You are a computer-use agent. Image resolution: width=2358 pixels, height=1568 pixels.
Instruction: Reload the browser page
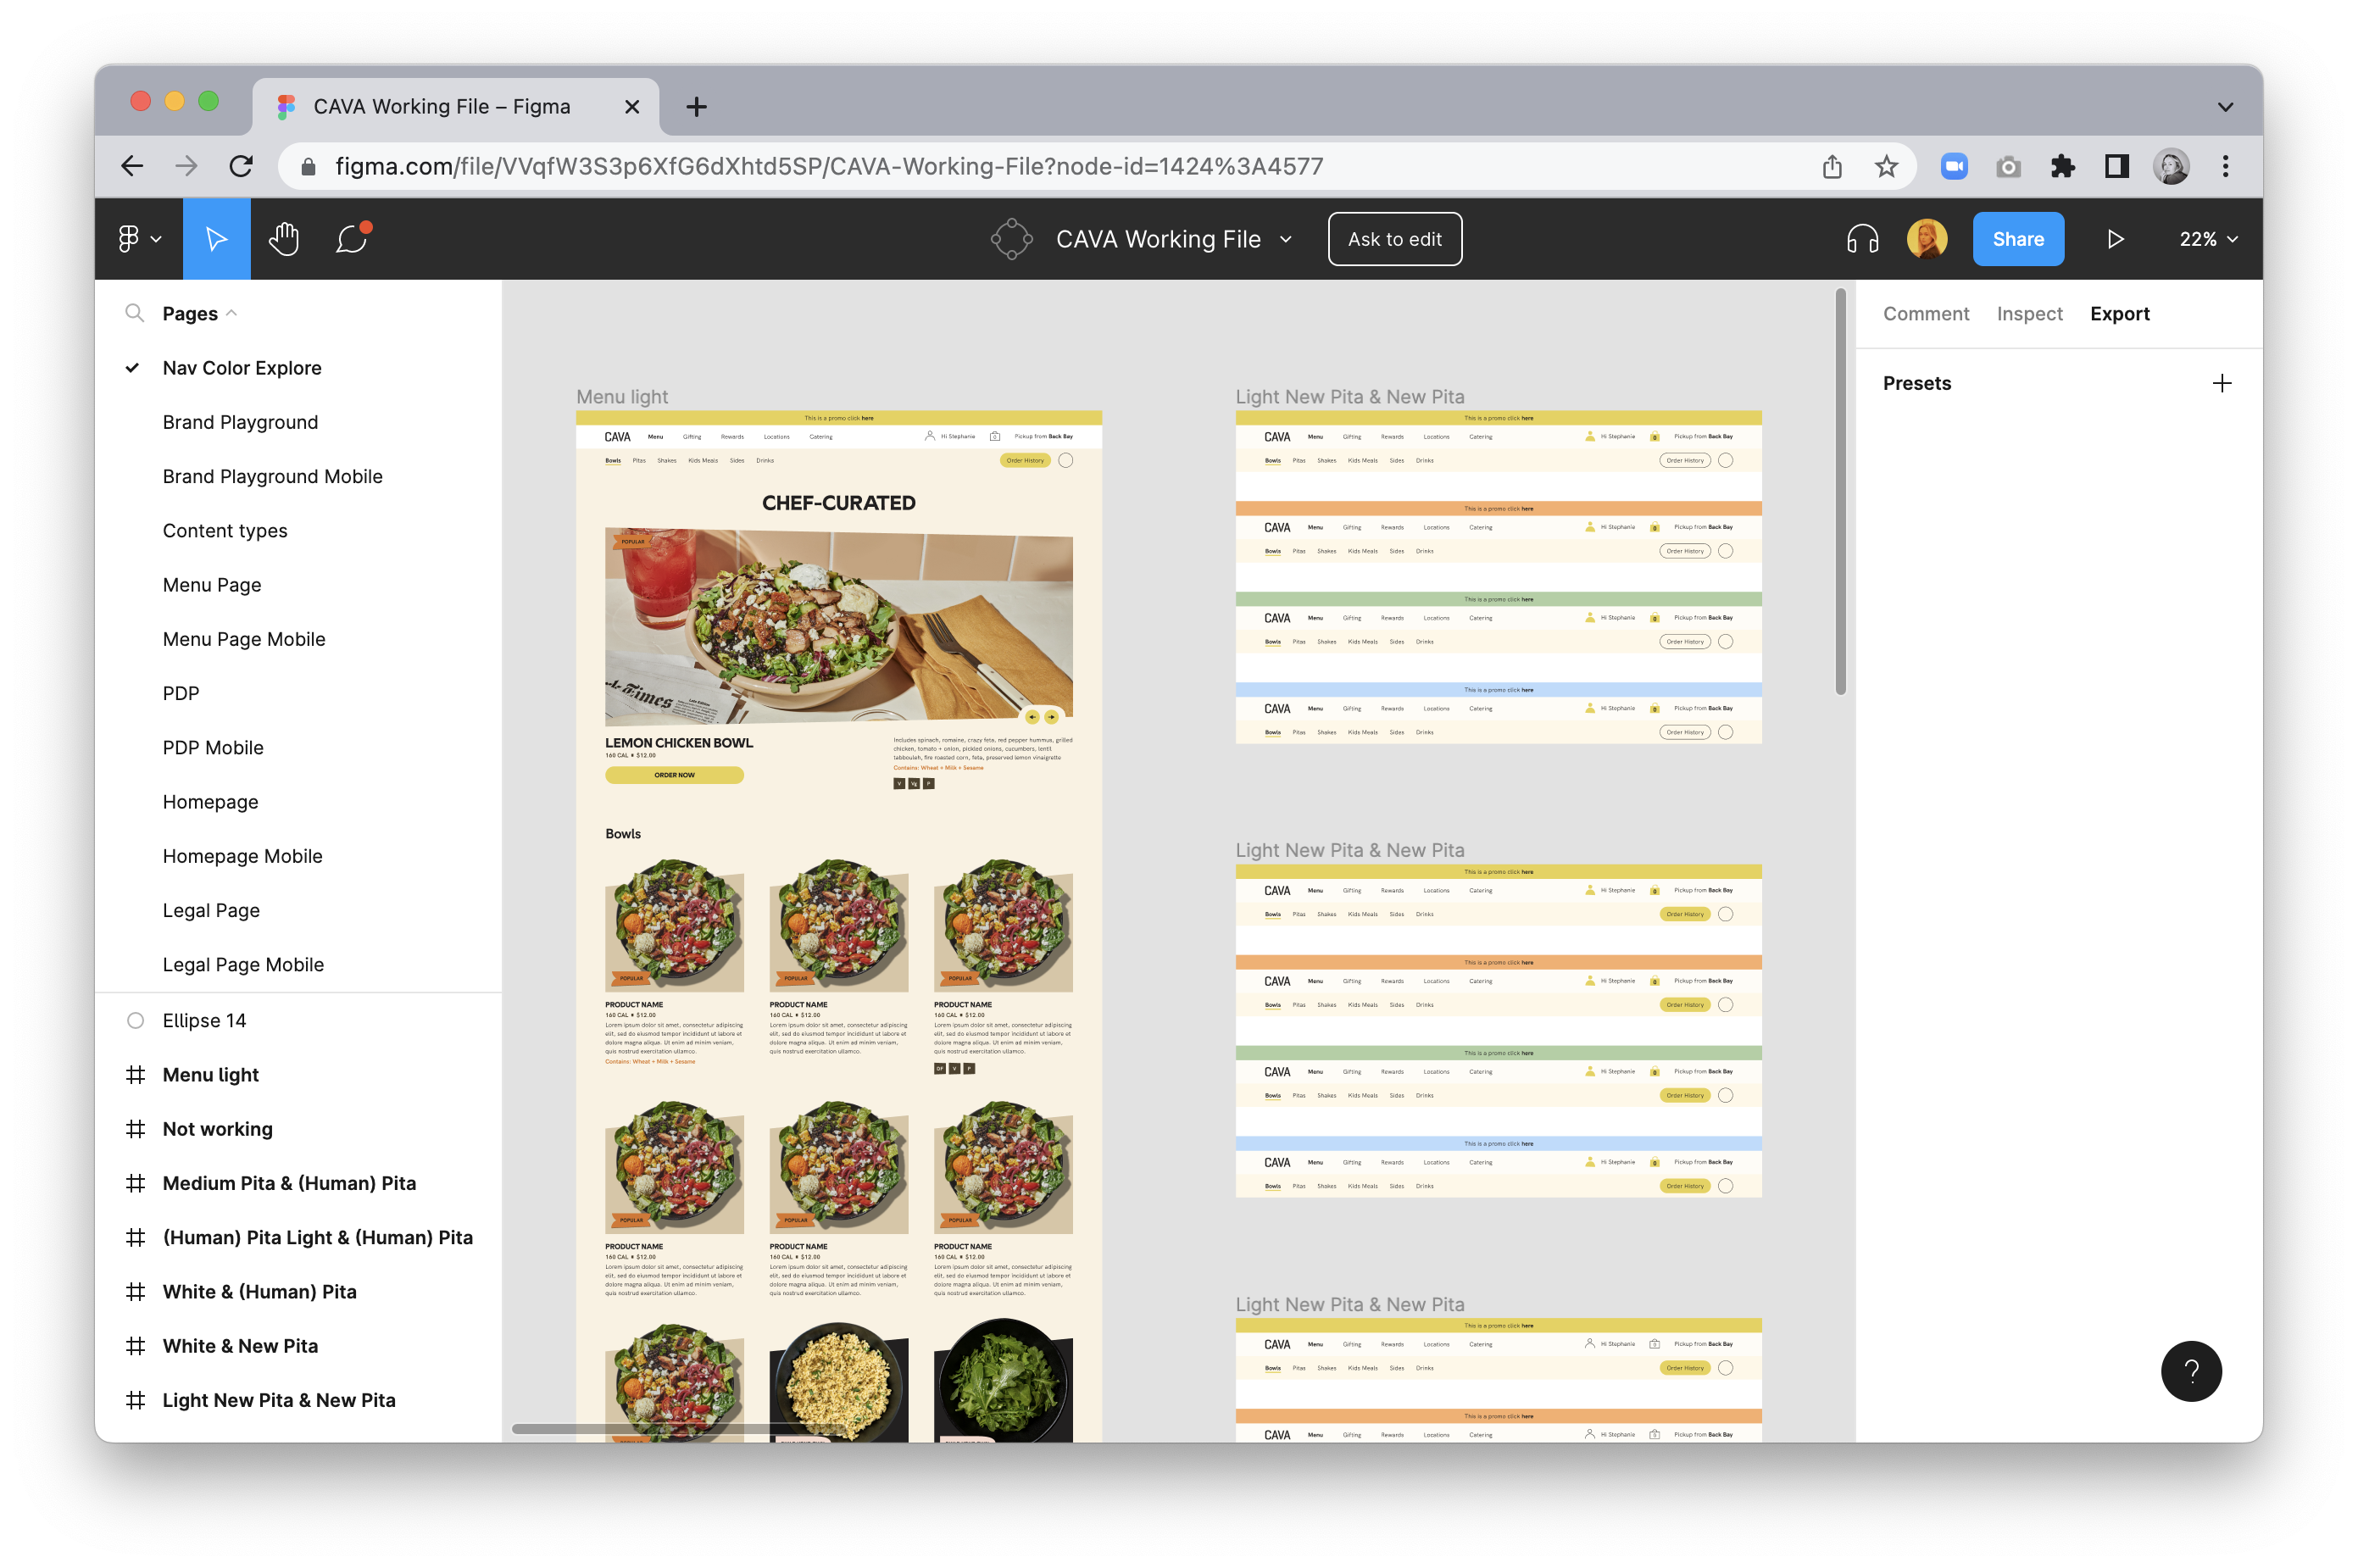(241, 166)
